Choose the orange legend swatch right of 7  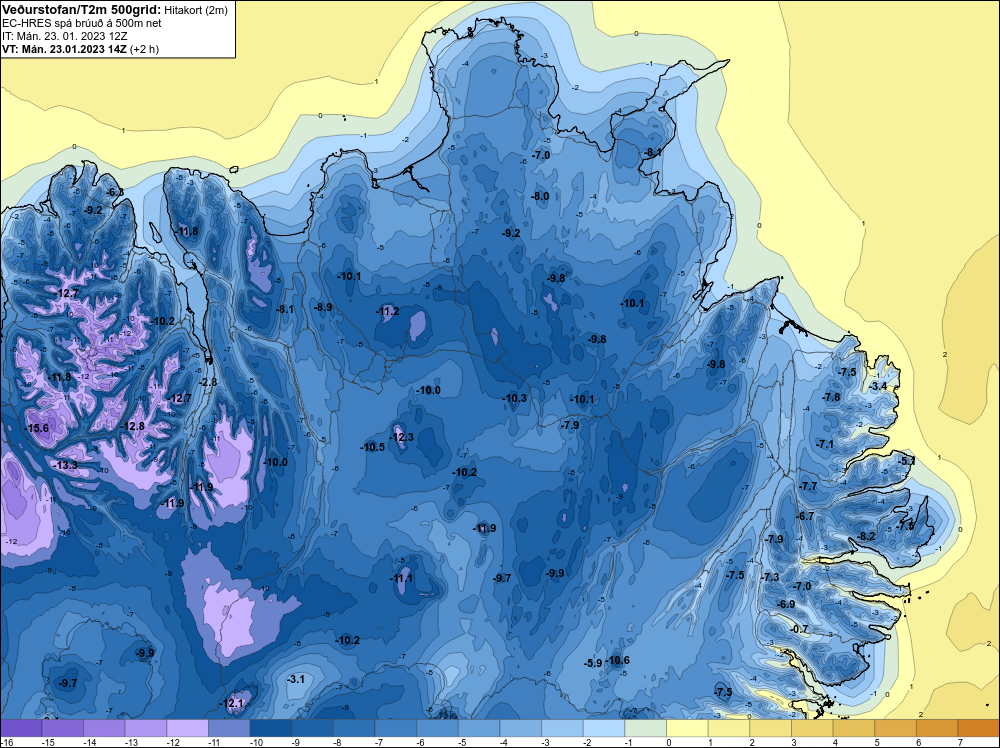tap(978, 728)
